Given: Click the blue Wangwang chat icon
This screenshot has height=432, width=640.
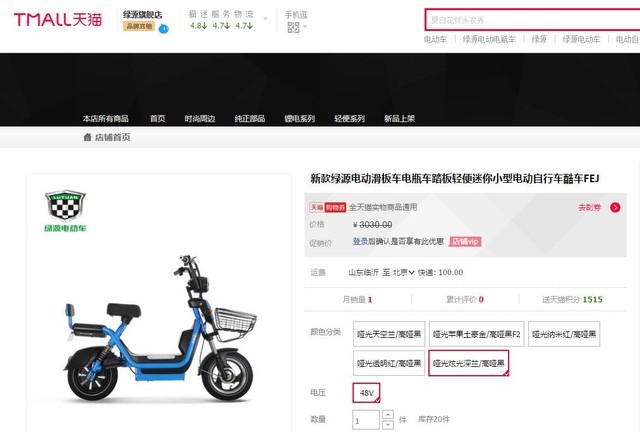Looking at the screenshot, I should point(163,29).
